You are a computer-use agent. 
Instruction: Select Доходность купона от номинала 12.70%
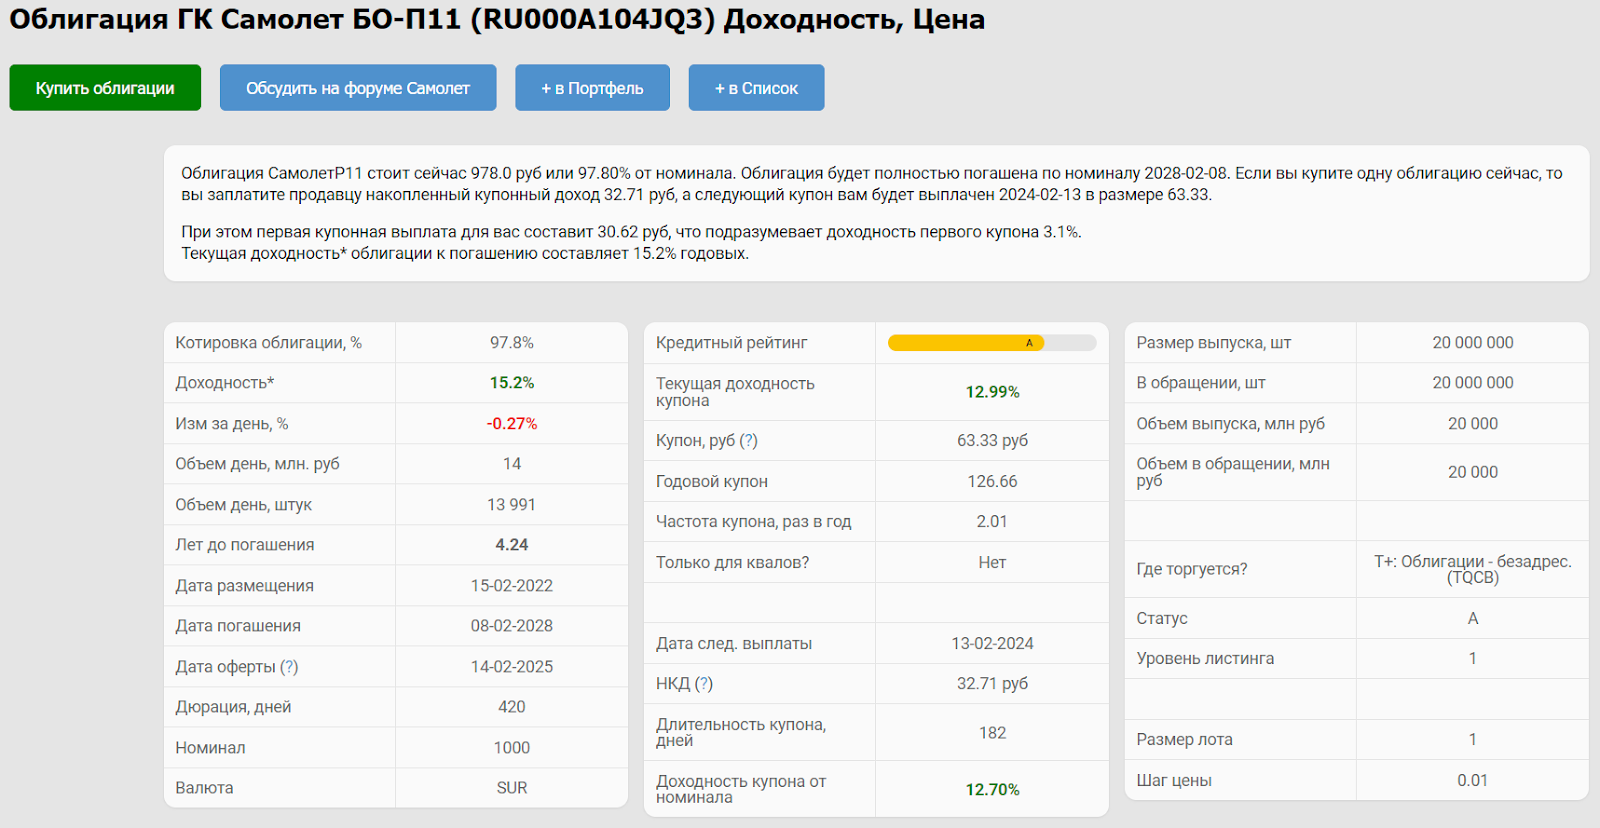[993, 790]
